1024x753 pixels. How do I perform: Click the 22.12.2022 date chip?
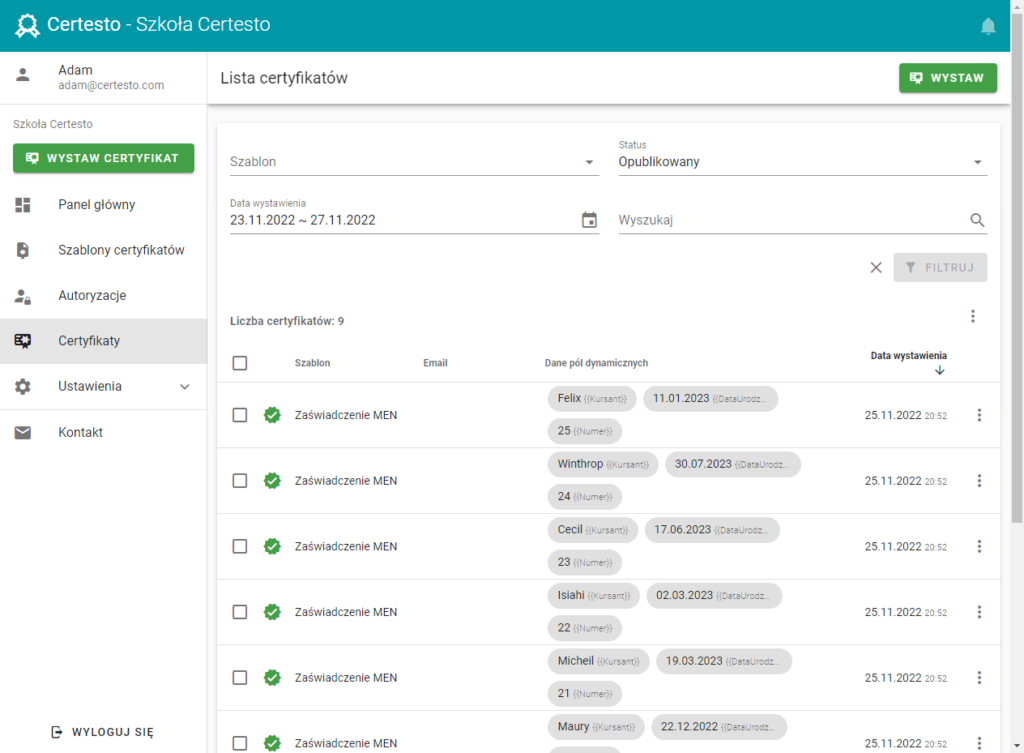718,727
